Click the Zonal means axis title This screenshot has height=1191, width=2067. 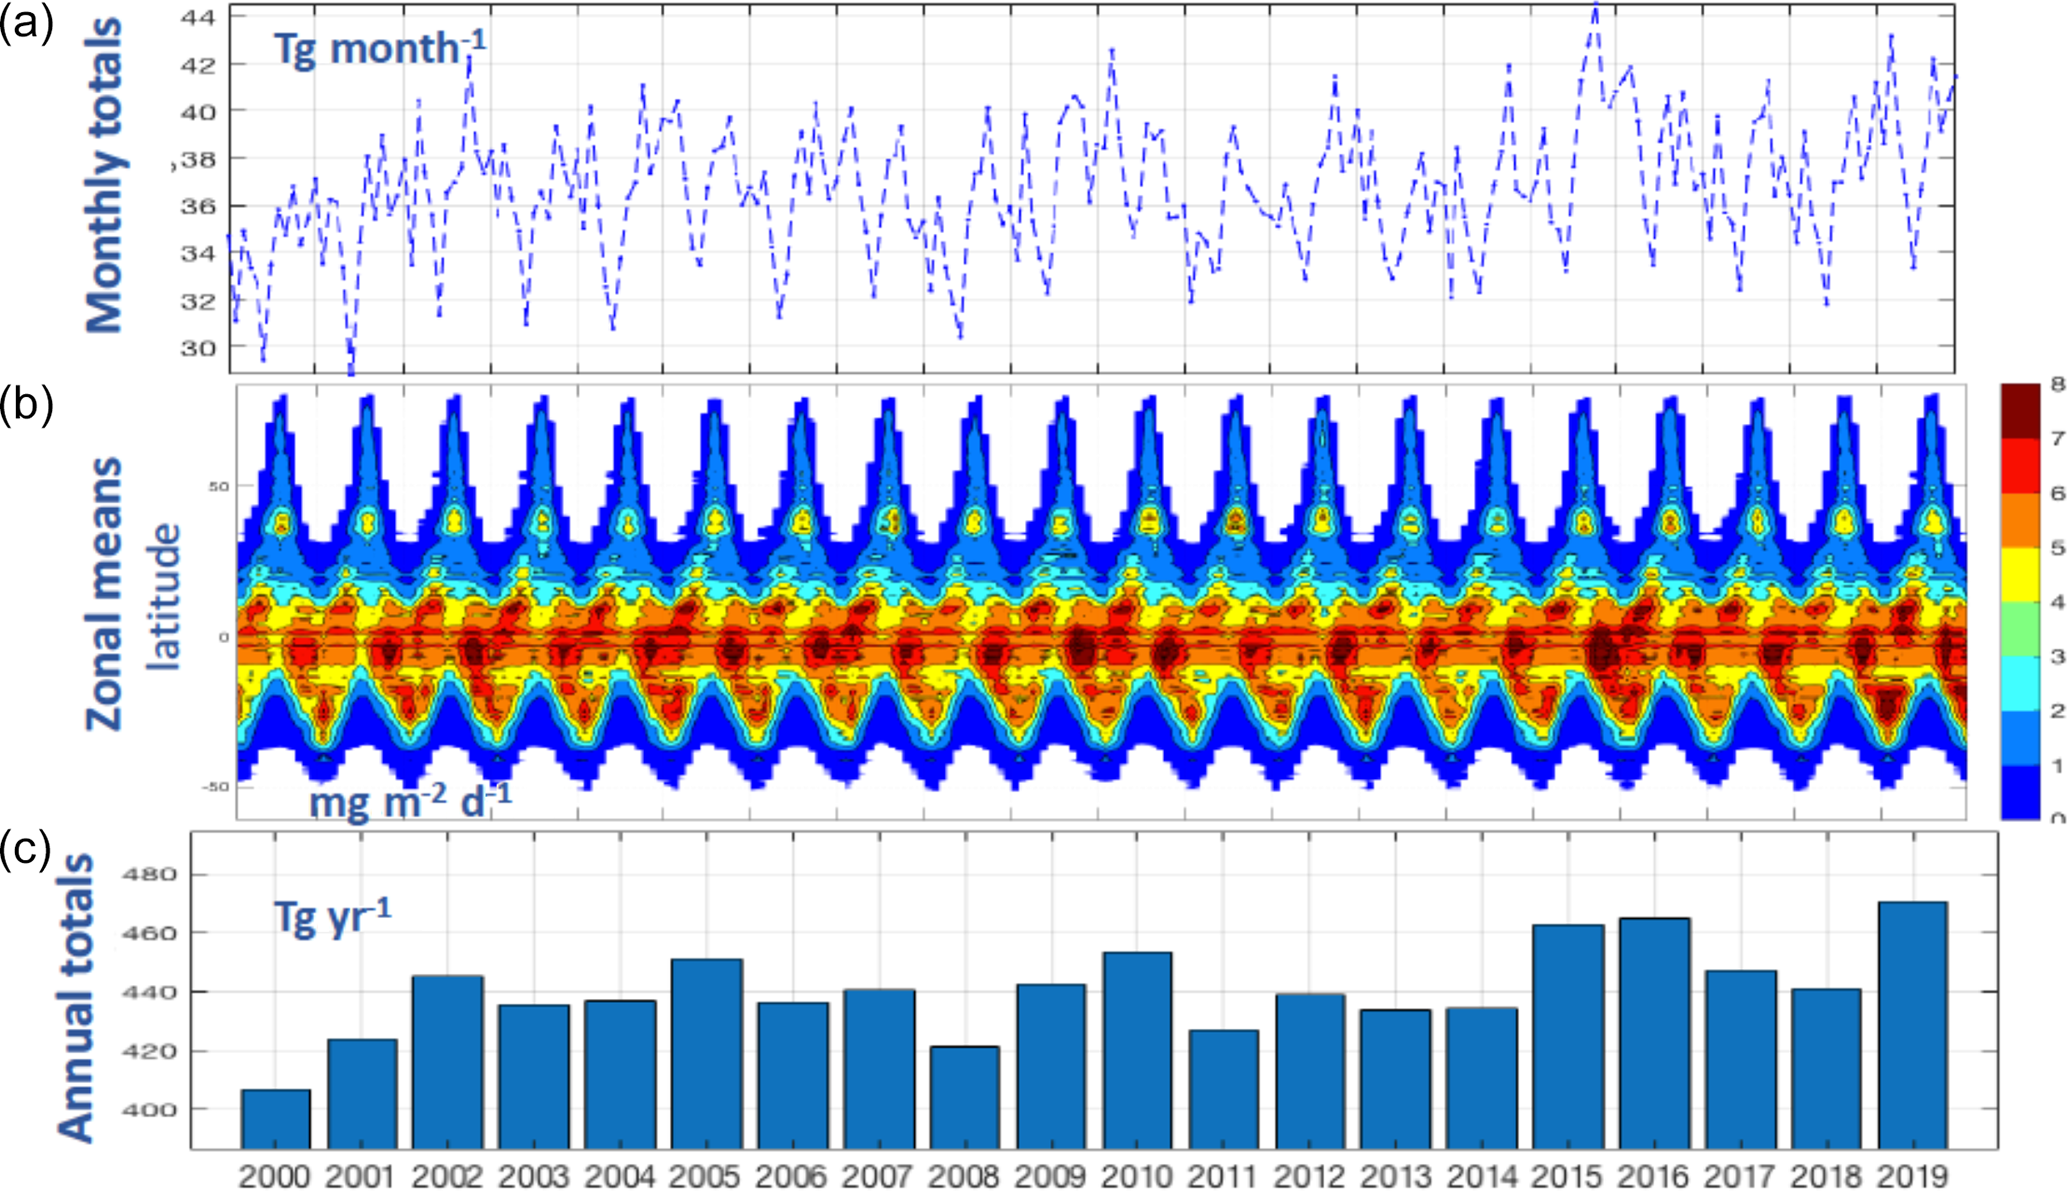click(x=104, y=594)
